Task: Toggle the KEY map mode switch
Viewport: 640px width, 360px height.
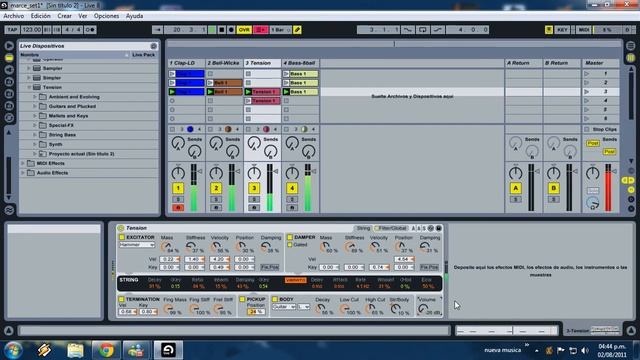Action: (x=562, y=30)
